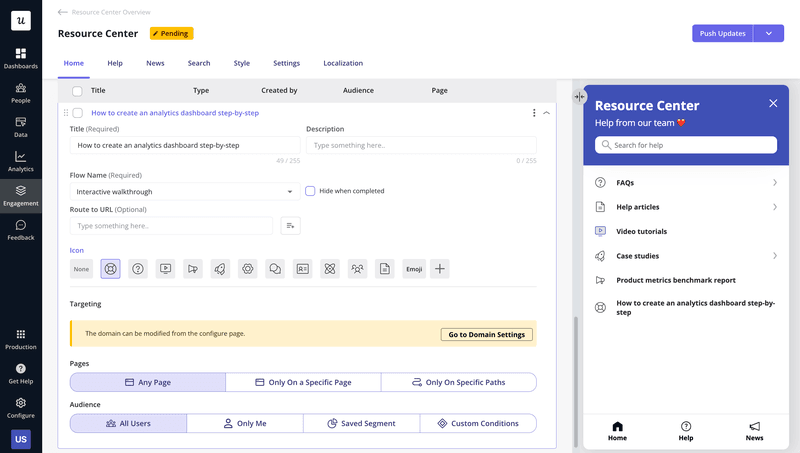Viewport: 800px width, 453px height.
Task: Set audience to Custom Conditions
Action: (x=478, y=423)
